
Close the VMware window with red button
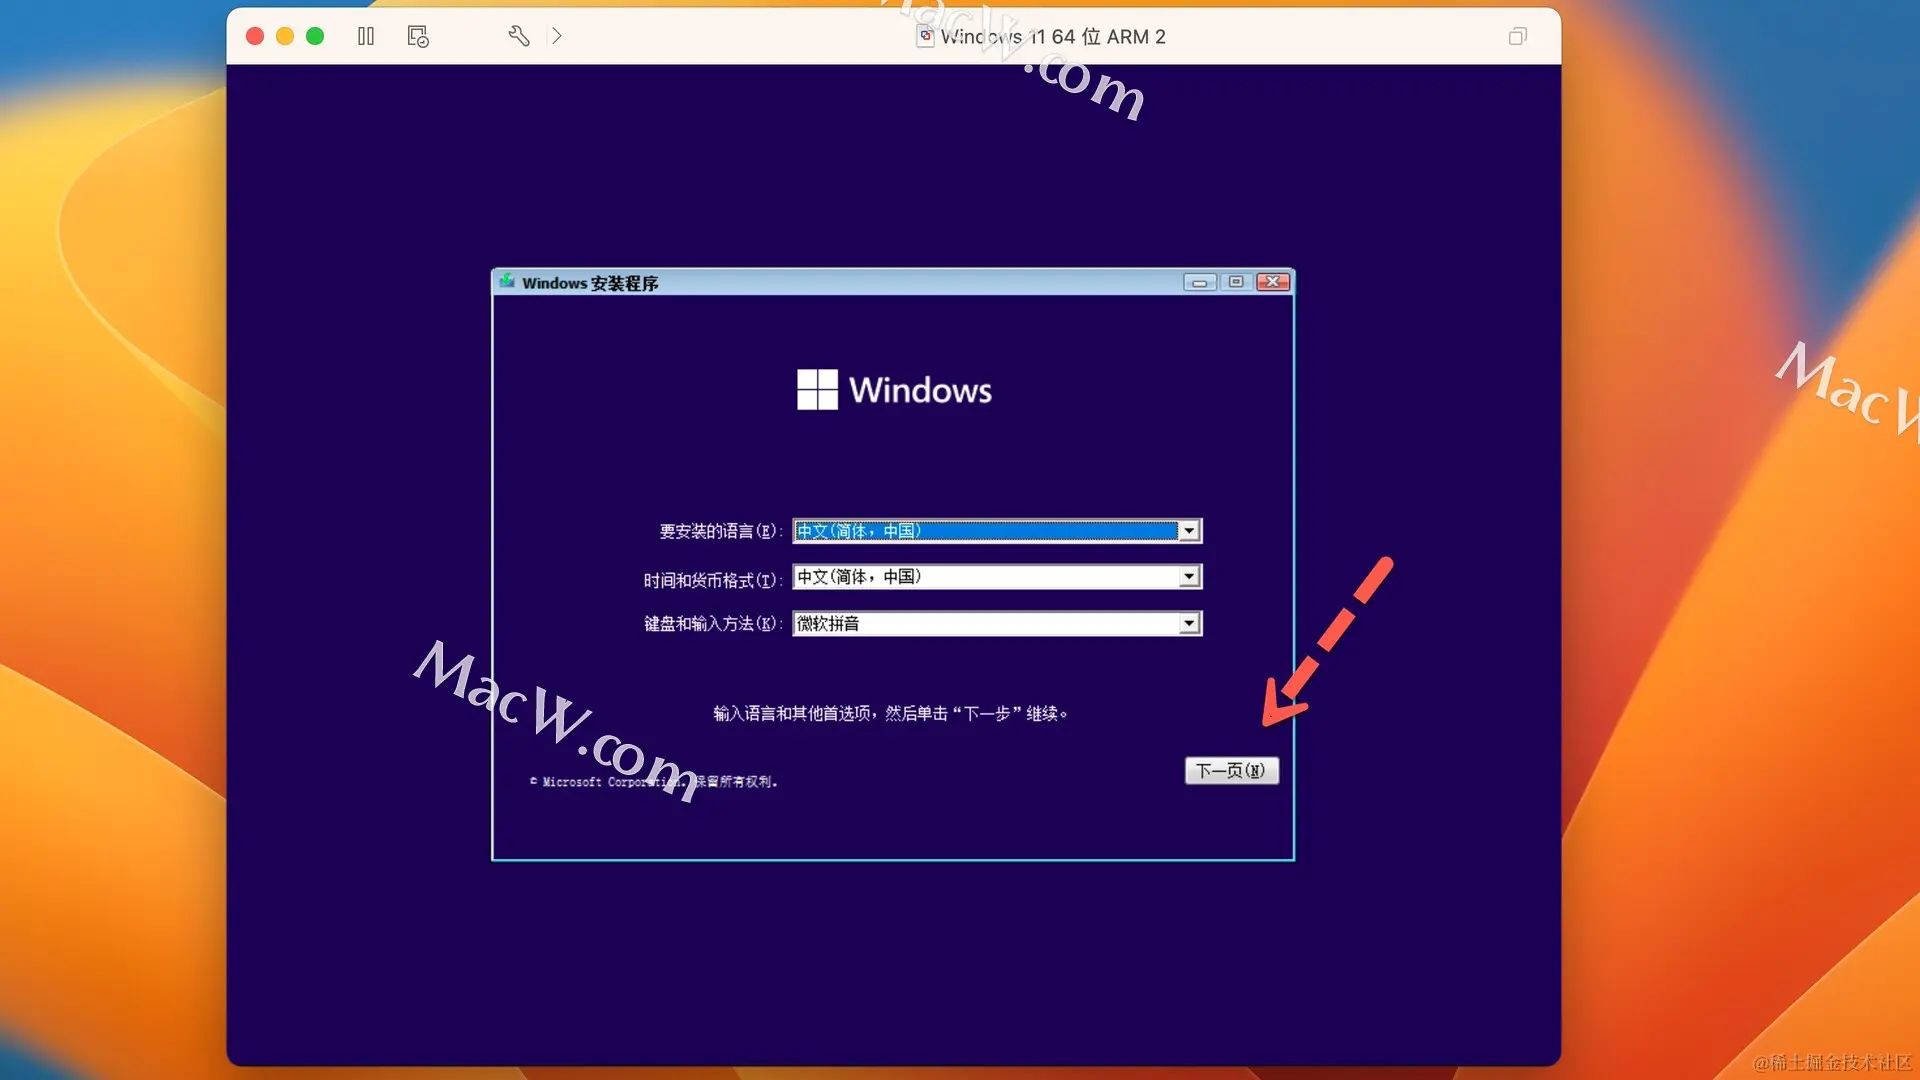tap(255, 36)
